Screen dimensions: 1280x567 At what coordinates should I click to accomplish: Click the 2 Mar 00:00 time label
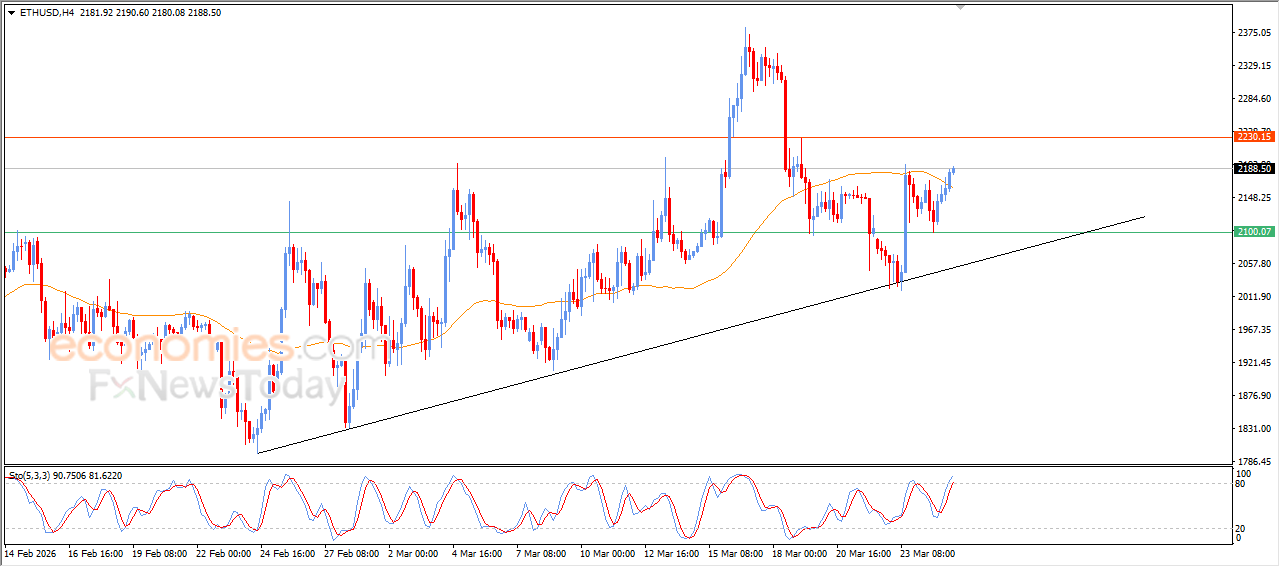point(413,552)
